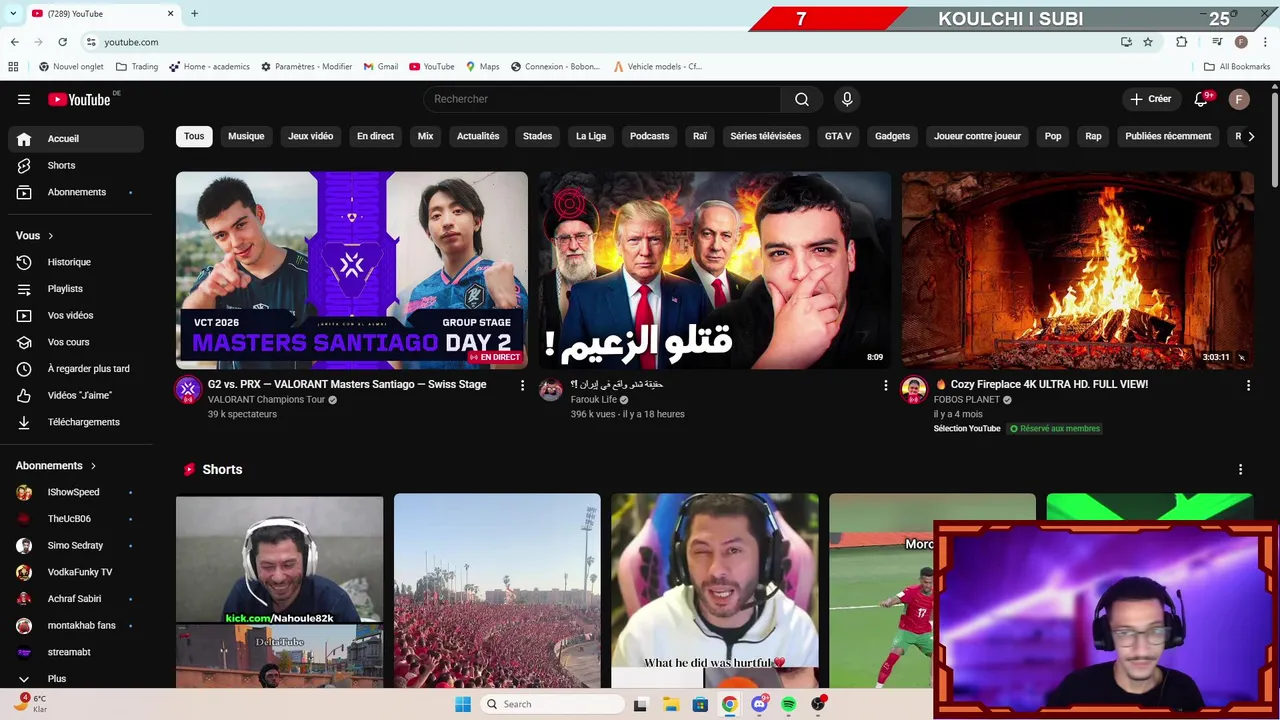Open Farouk Life video thumbnail
This screenshot has width=1280, height=720.
point(715,270)
